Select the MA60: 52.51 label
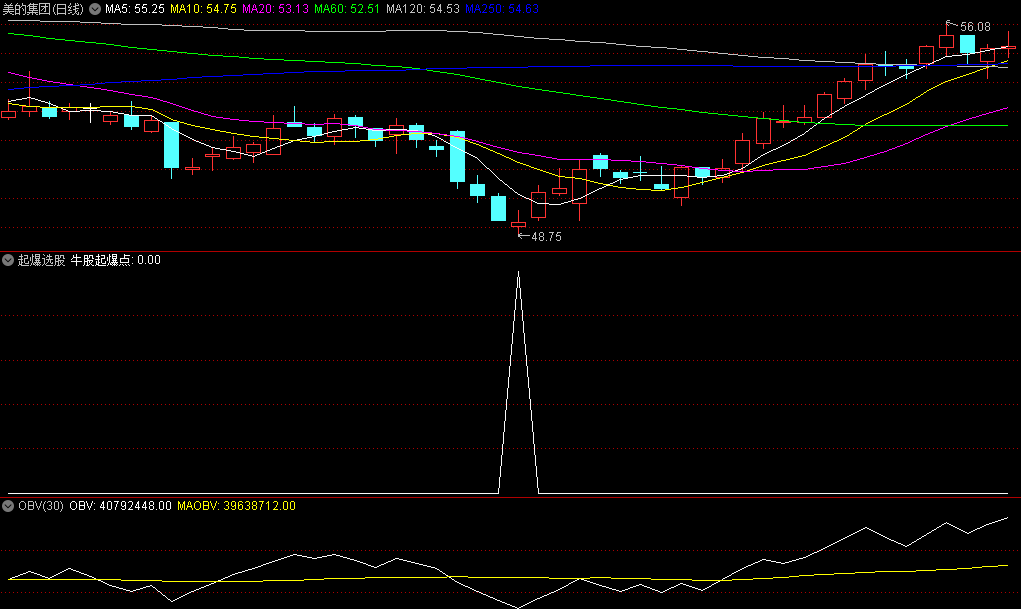The image size is (1021, 609). [x=347, y=9]
